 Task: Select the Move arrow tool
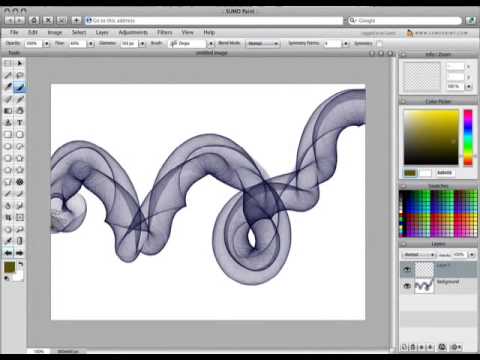pyautogui.click(x=19, y=63)
